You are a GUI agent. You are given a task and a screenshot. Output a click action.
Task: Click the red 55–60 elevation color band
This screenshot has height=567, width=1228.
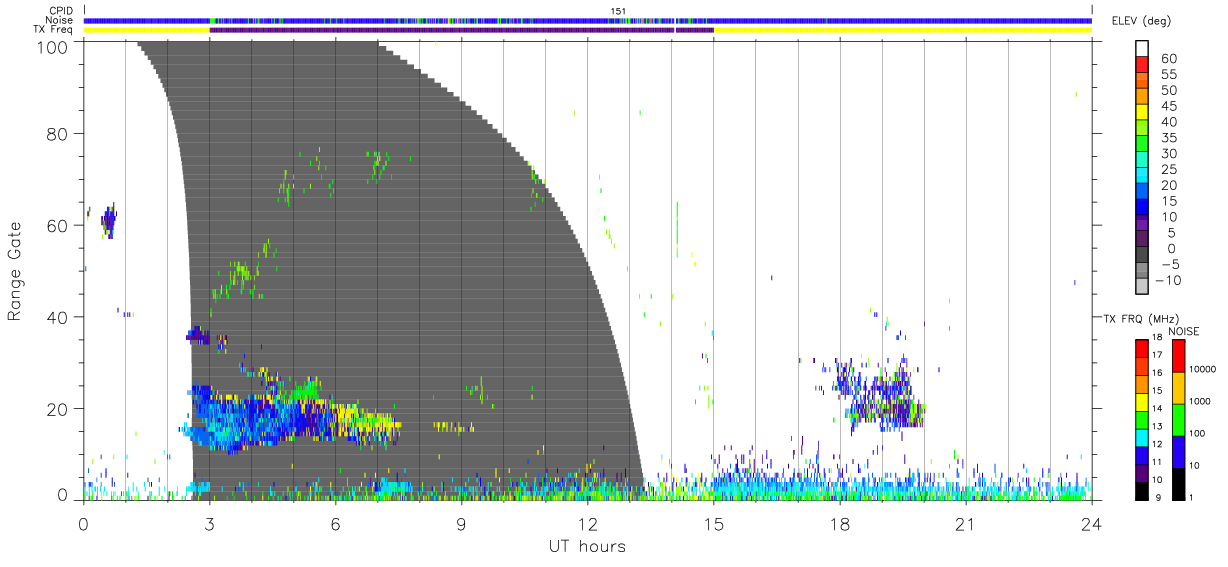click(x=1142, y=66)
